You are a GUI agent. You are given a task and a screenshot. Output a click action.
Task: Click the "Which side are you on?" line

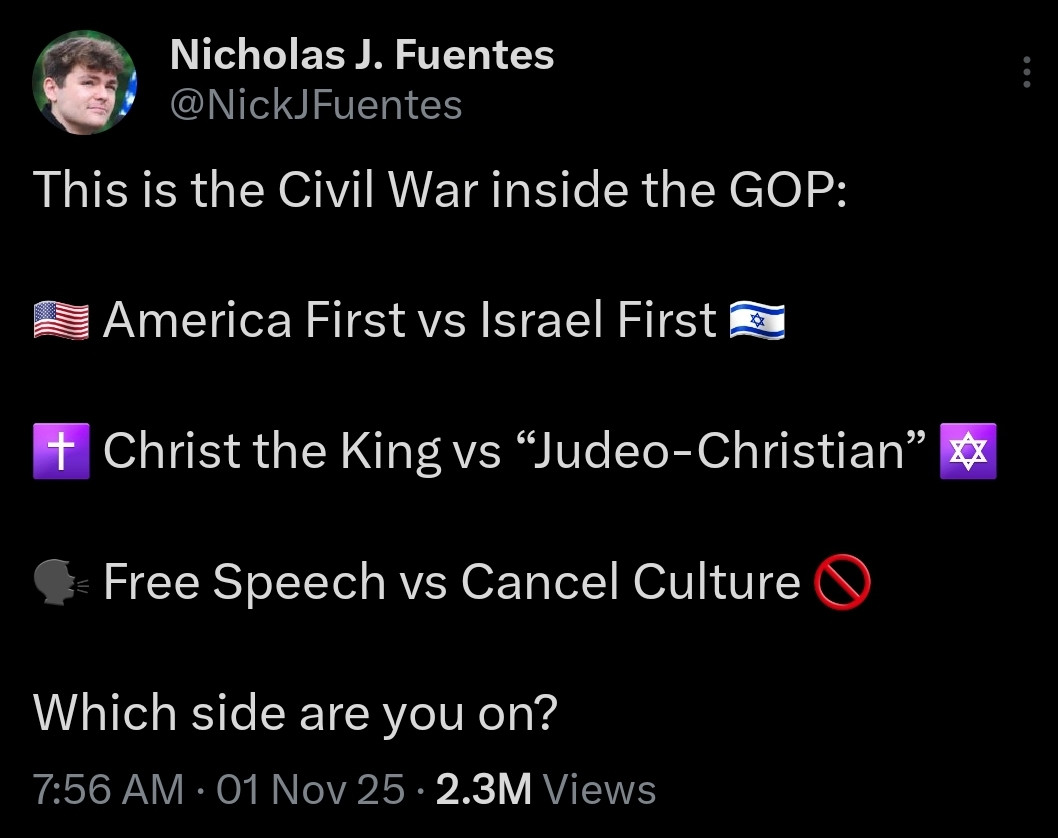[x=294, y=713]
